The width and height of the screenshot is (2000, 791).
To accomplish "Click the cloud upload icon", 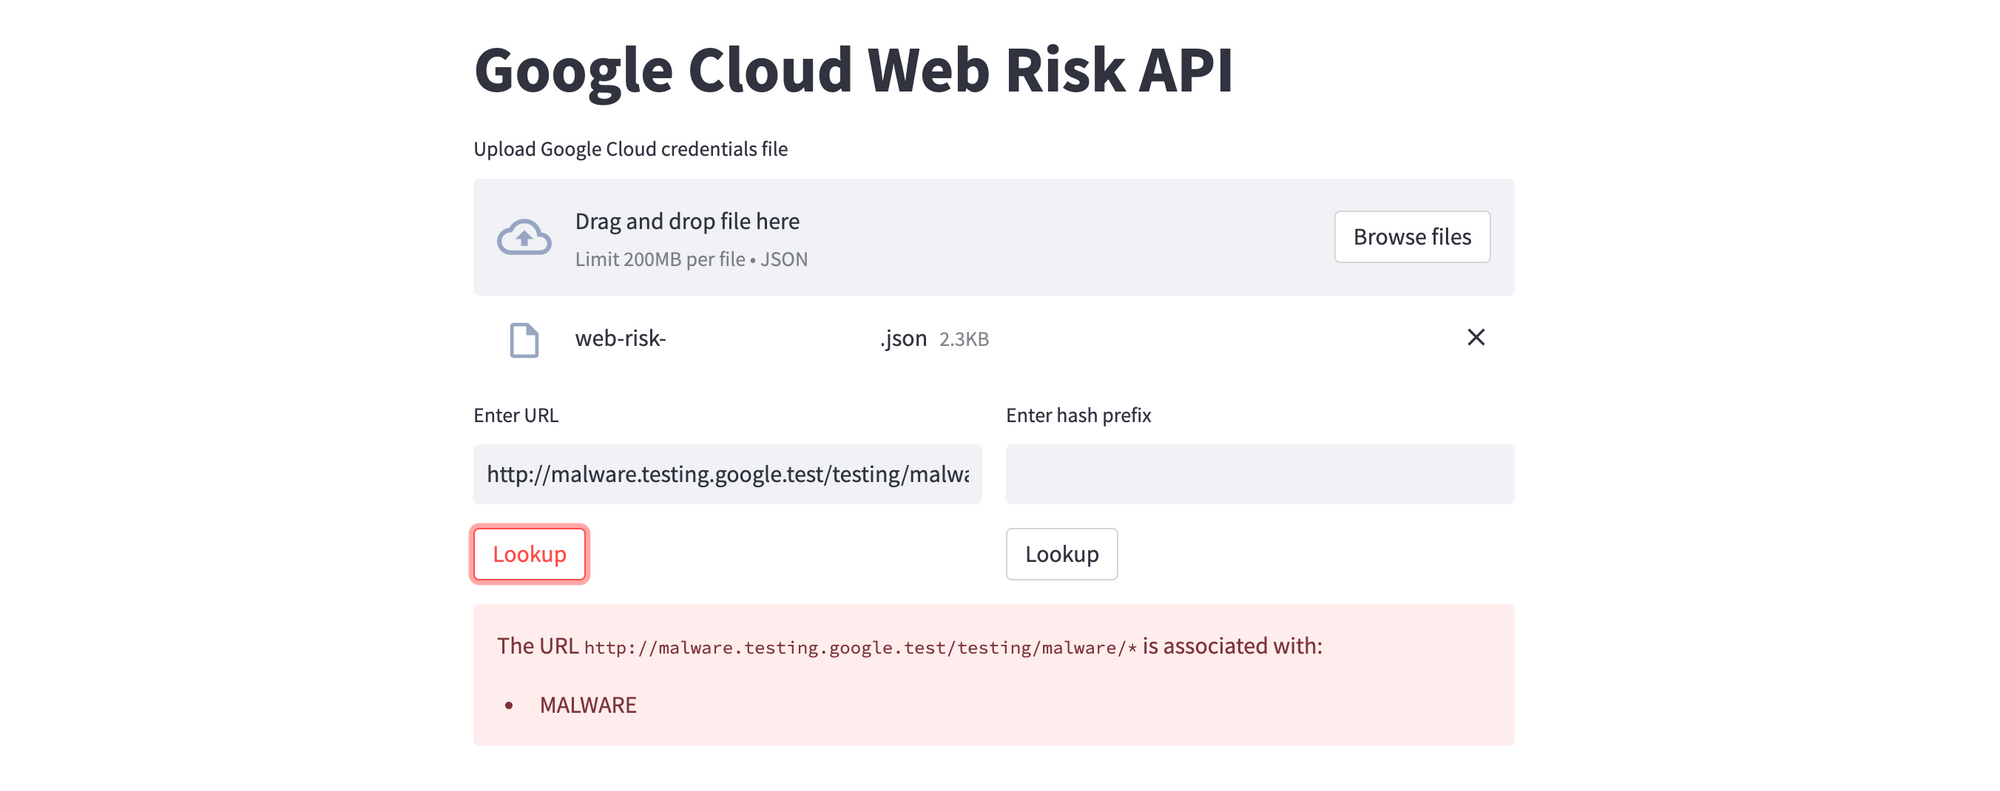I will click(x=524, y=238).
